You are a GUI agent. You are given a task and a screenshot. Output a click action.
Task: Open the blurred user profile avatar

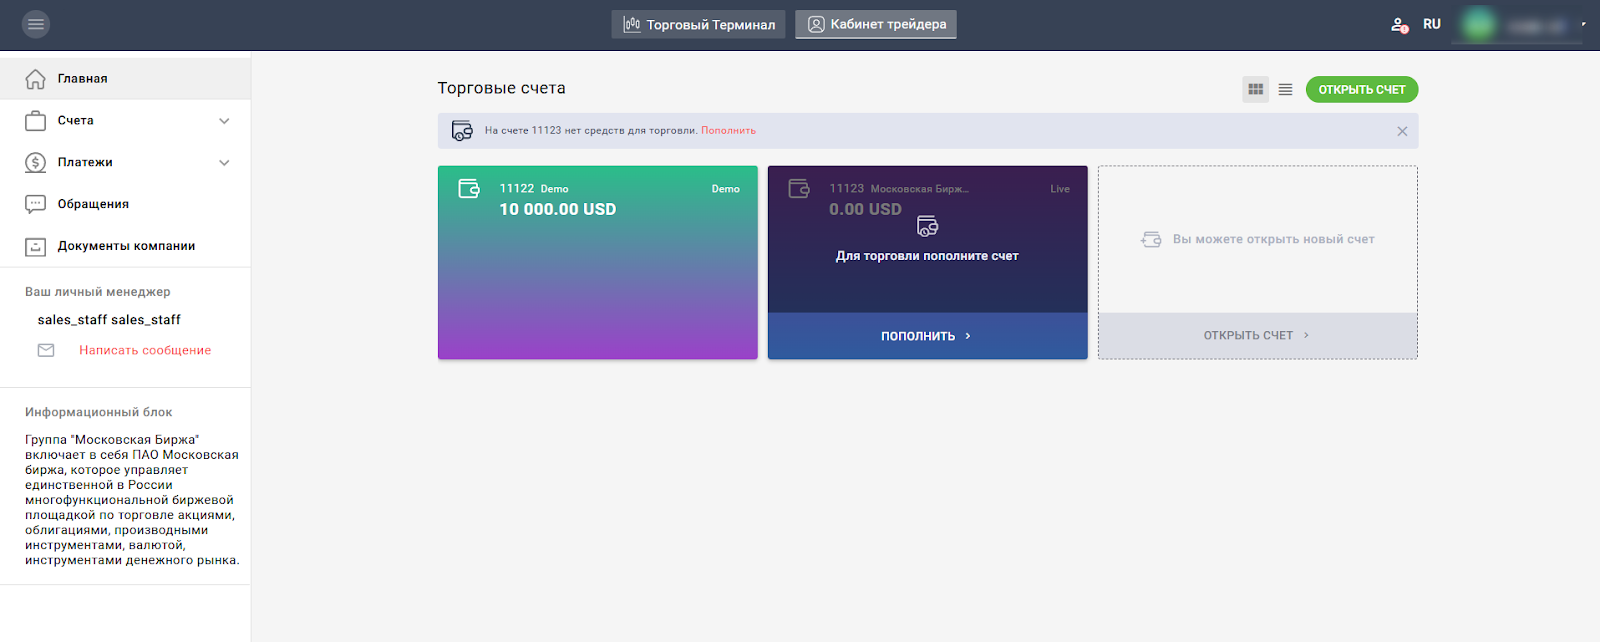[x=1479, y=25]
